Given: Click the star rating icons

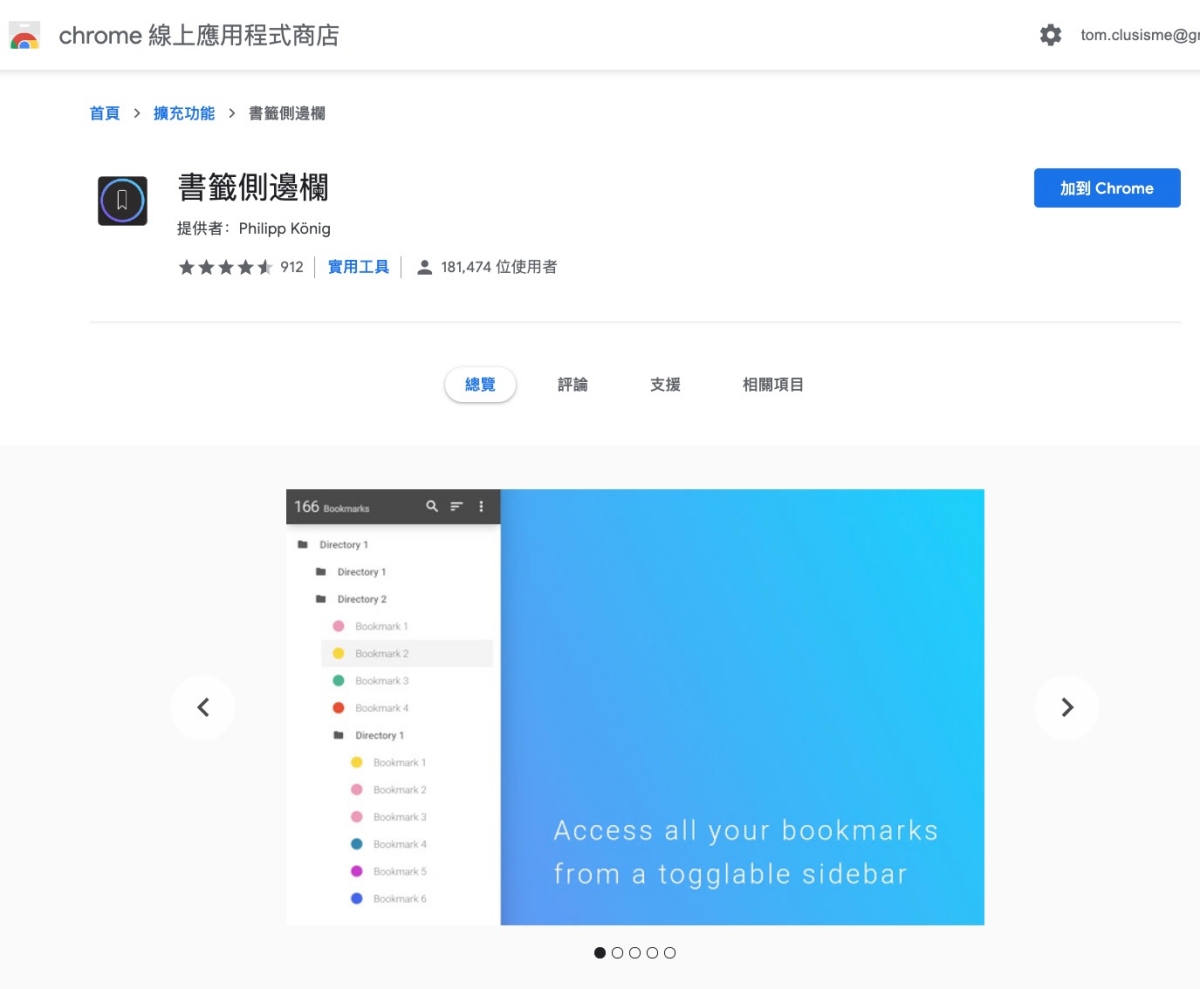Looking at the screenshot, I should click(x=226, y=267).
